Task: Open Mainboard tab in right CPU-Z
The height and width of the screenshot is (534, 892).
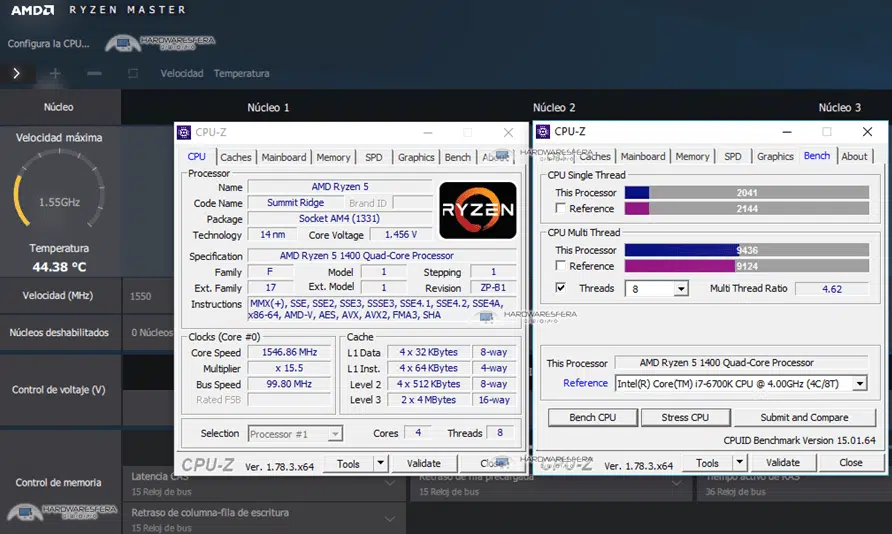Action: pyautogui.click(x=643, y=156)
